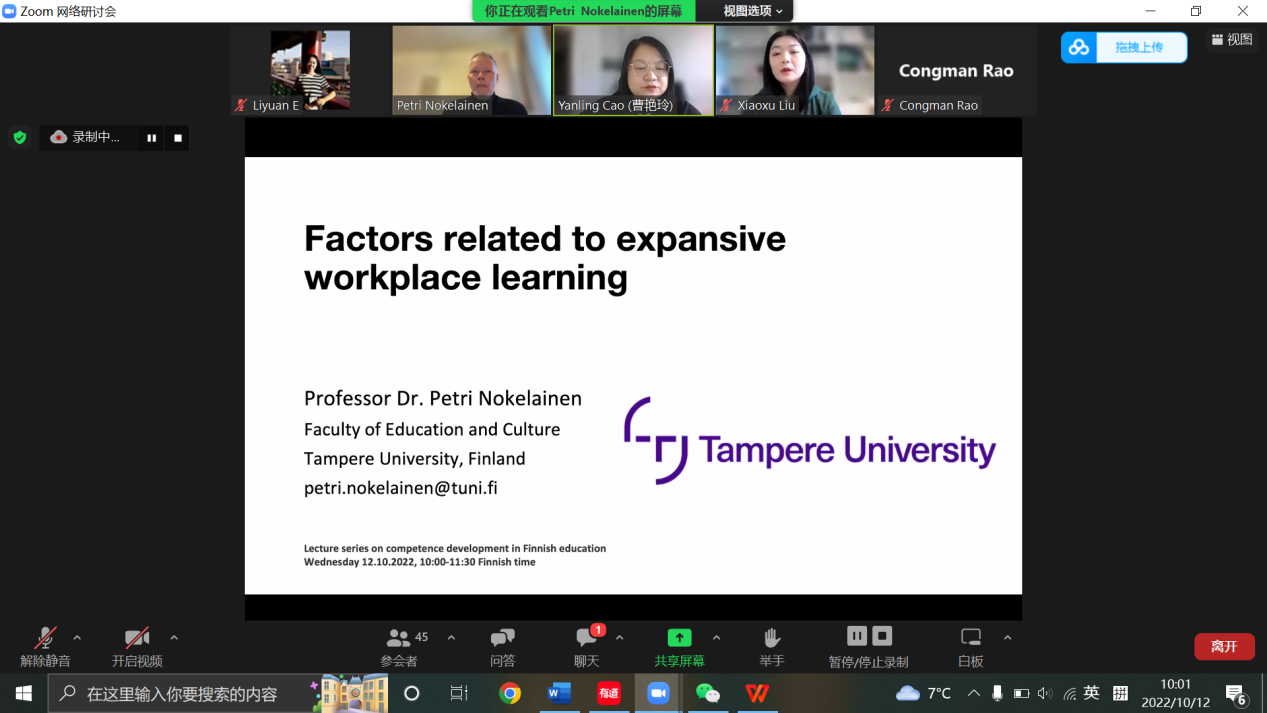Click the red Leave button
The image size is (1267, 713).
pyautogui.click(x=1224, y=646)
